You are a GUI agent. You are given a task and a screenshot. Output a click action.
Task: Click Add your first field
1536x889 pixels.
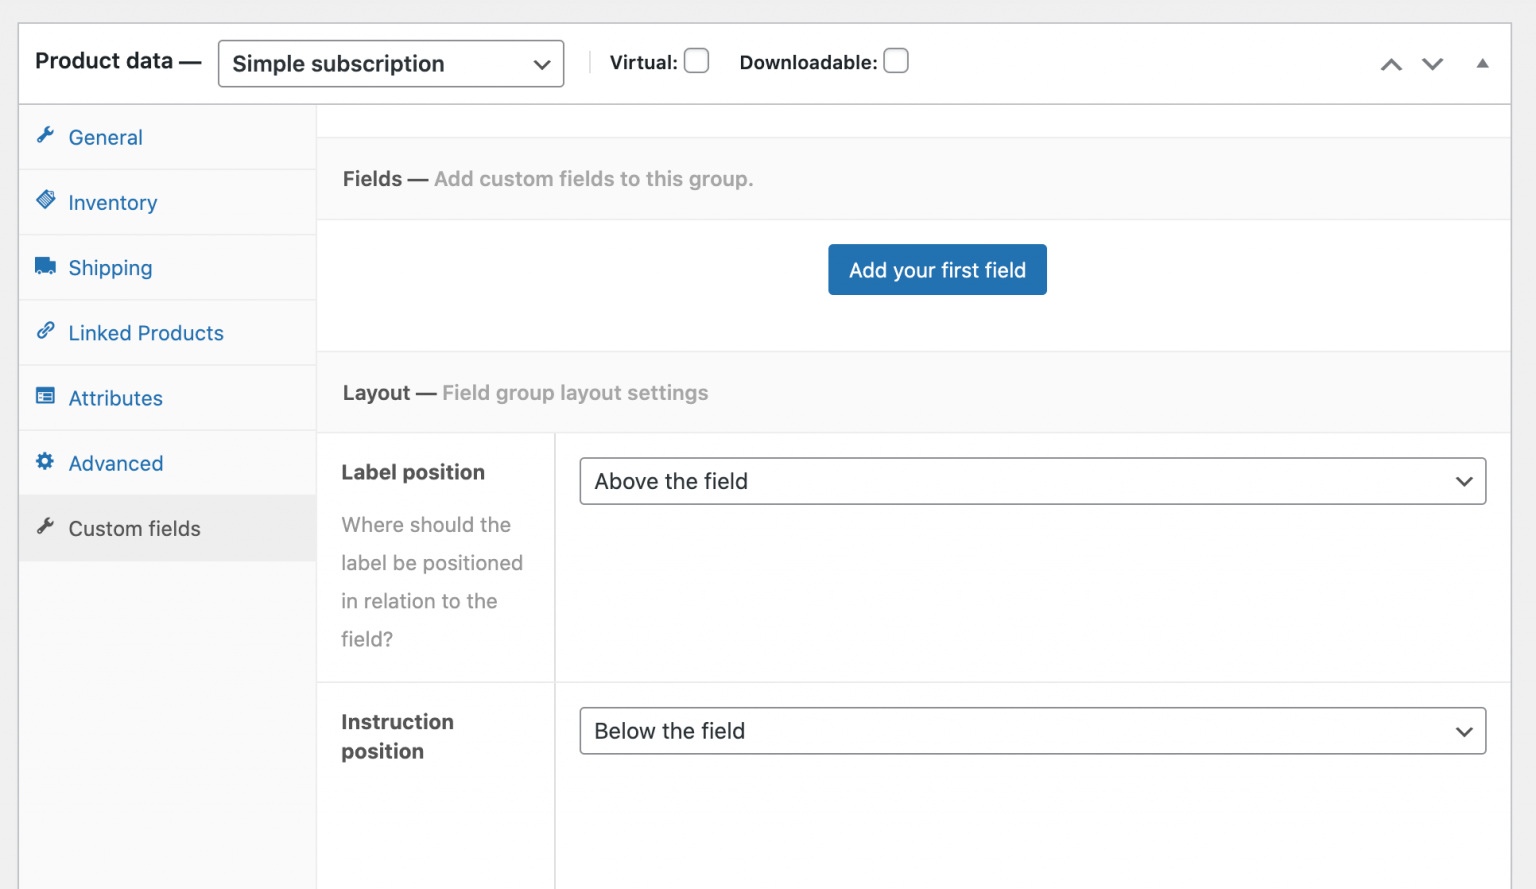tap(937, 269)
